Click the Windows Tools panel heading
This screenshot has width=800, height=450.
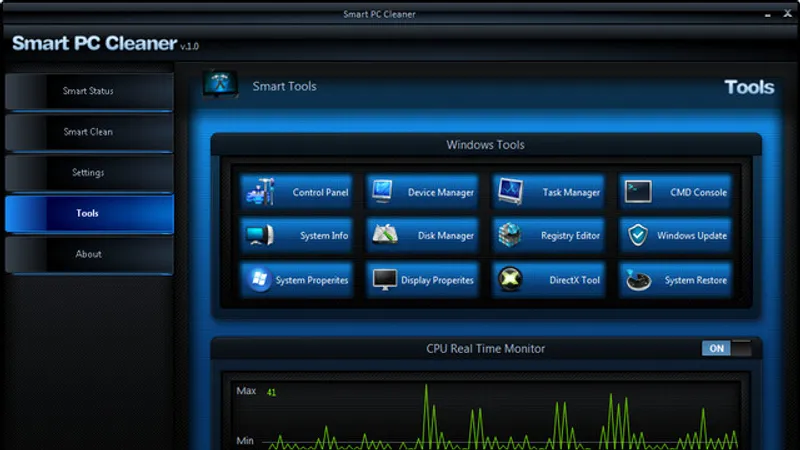[x=486, y=145]
